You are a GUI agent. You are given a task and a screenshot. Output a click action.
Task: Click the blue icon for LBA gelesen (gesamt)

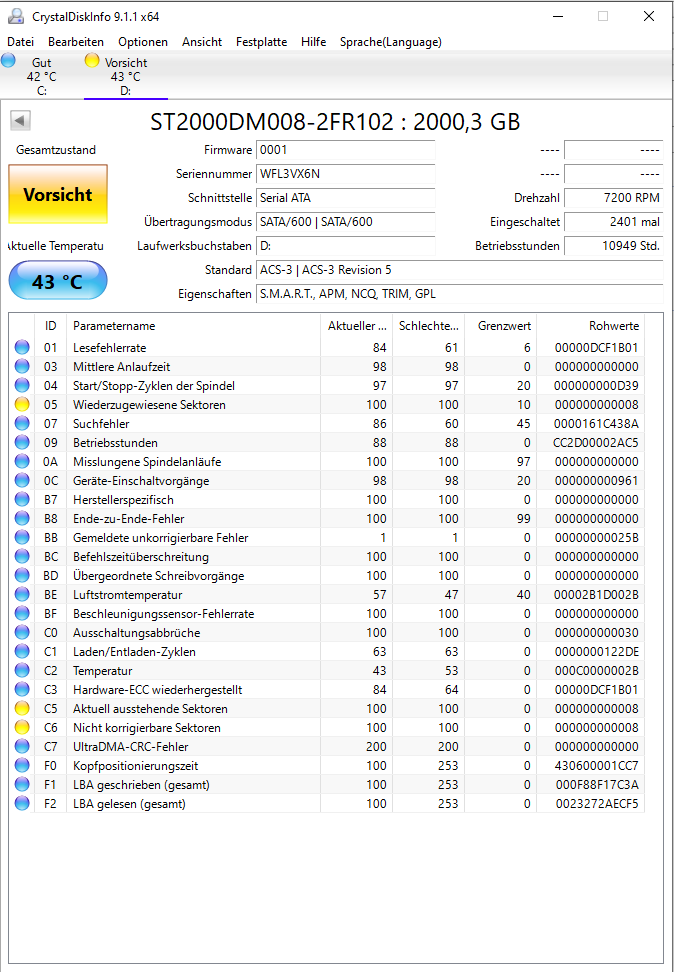point(22,804)
